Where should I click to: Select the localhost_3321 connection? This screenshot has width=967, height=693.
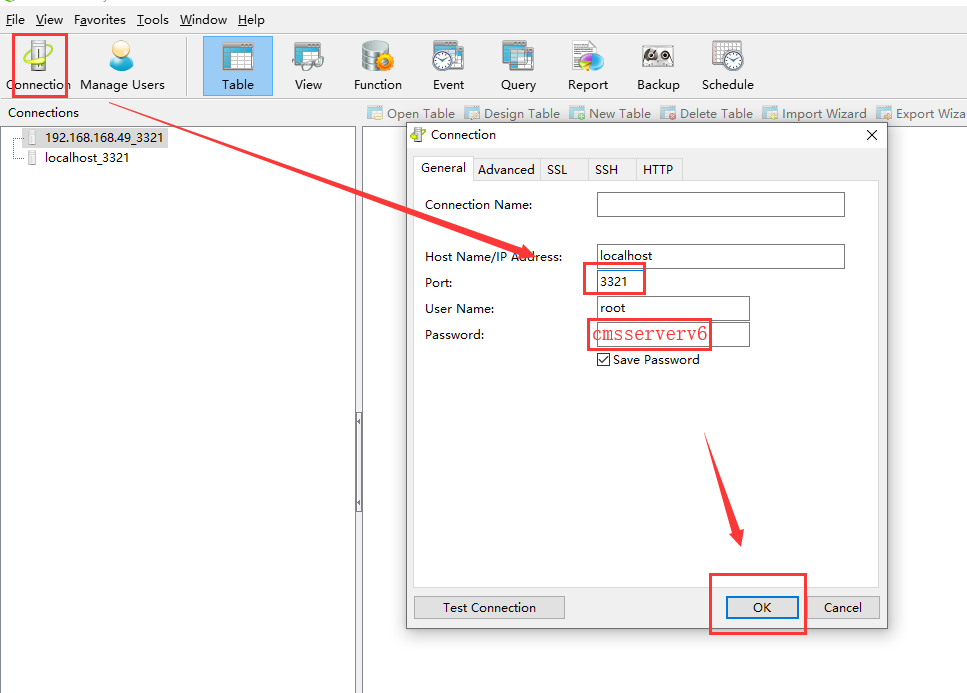click(x=87, y=158)
